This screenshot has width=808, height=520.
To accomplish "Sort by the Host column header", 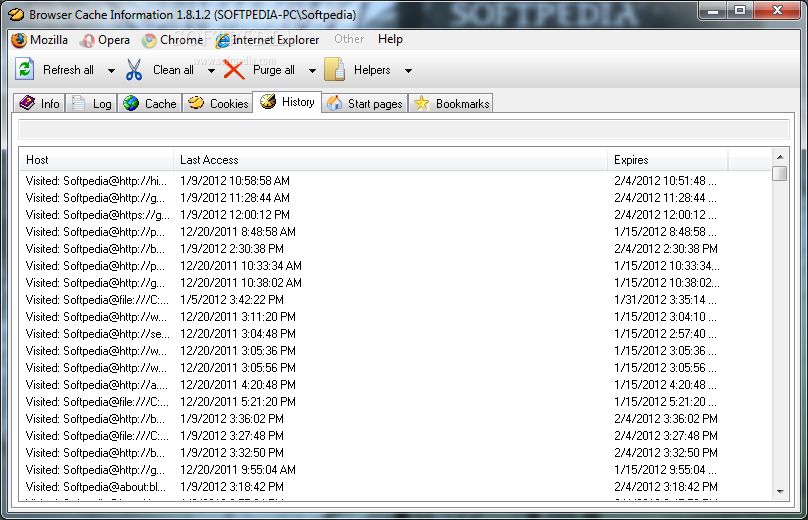I will [96, 160].
